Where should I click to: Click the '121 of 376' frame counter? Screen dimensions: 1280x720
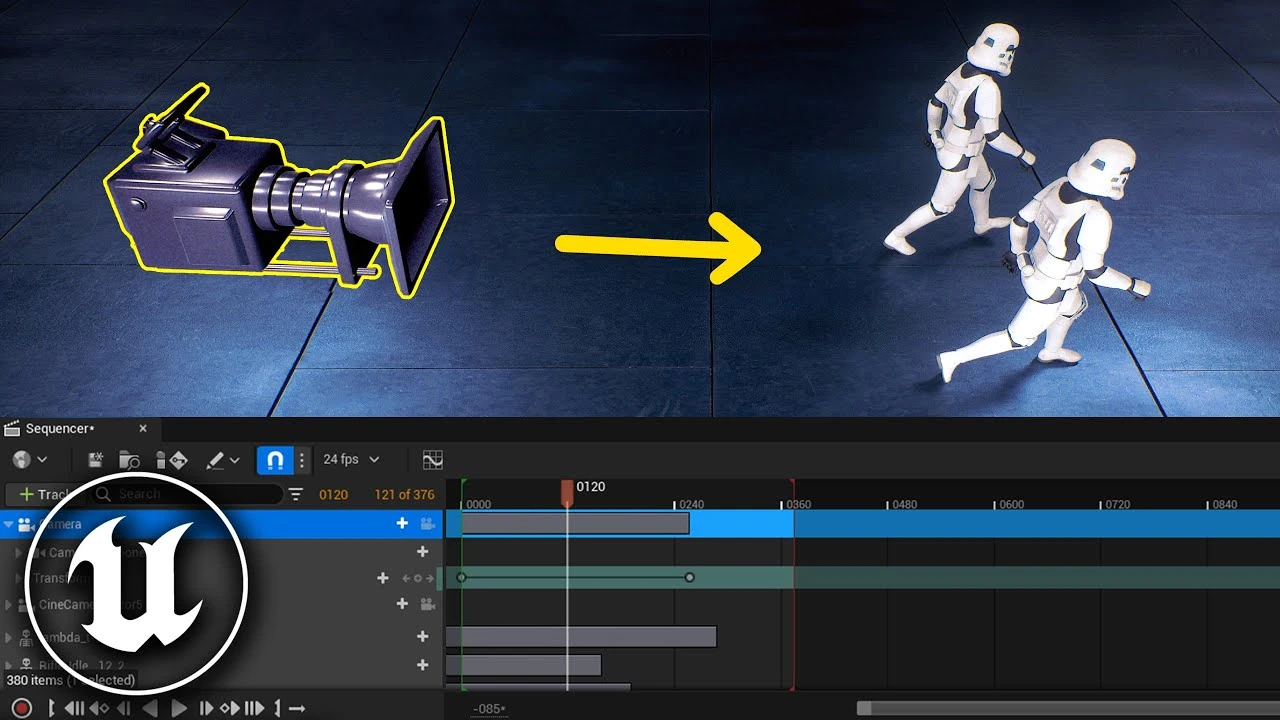click(x=405, y=494)
